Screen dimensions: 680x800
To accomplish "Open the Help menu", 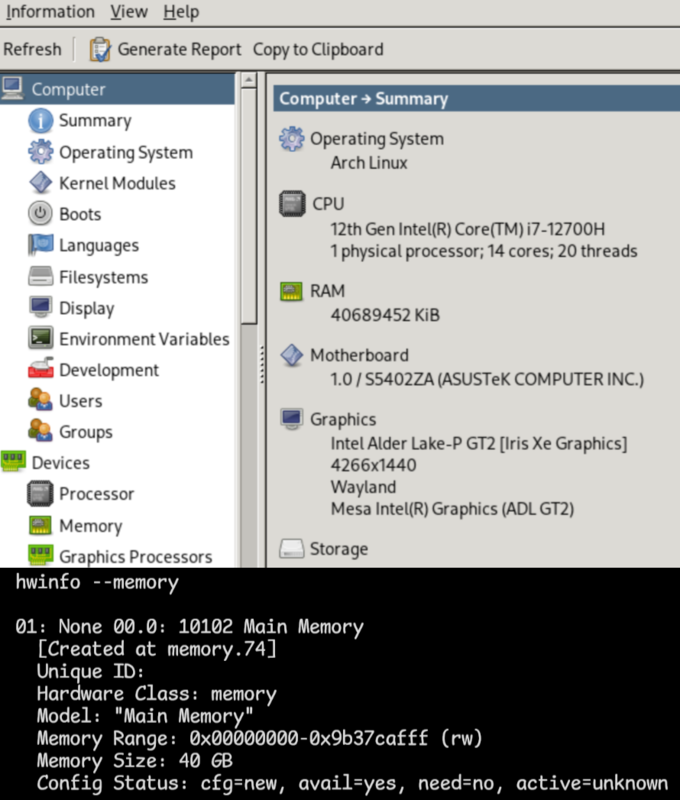I will (181, 12).
